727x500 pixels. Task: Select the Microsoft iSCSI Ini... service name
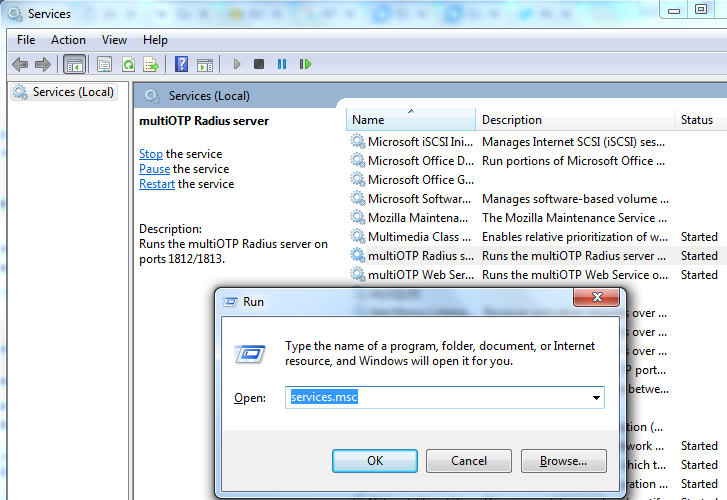(x=421, y=141)
